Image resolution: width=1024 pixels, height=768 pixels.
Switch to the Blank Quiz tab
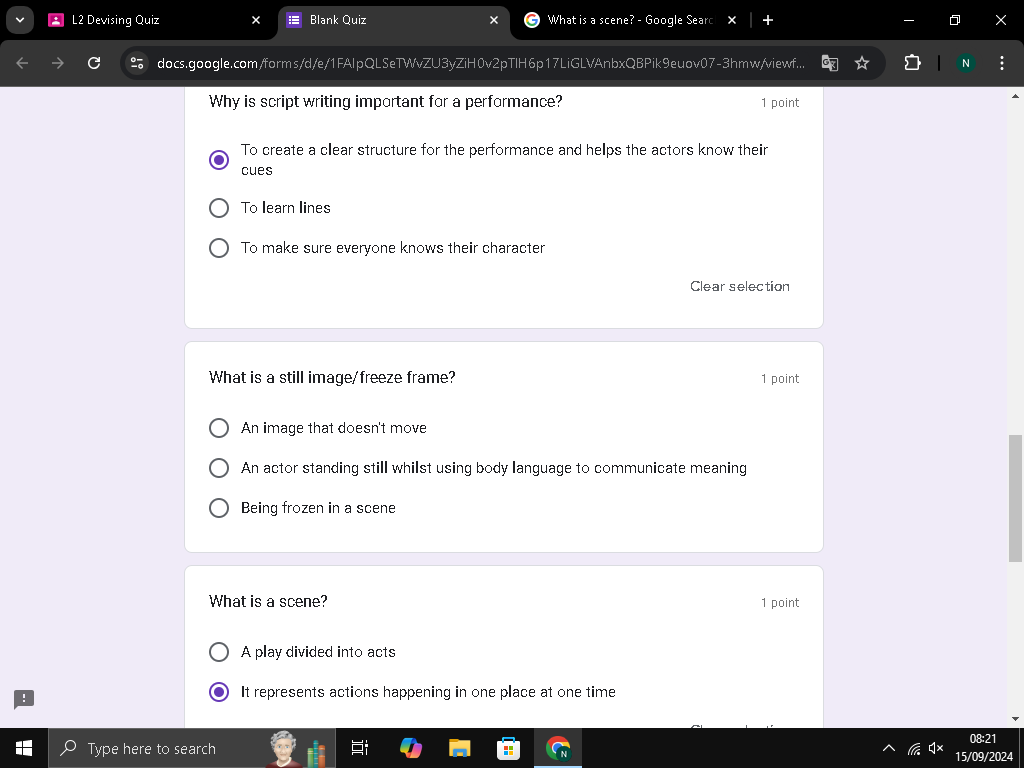tap(393, 20)
